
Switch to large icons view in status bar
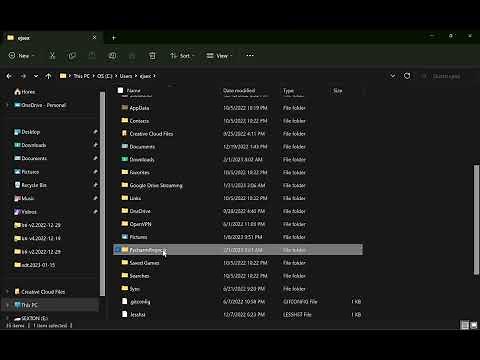pos(473,325)
